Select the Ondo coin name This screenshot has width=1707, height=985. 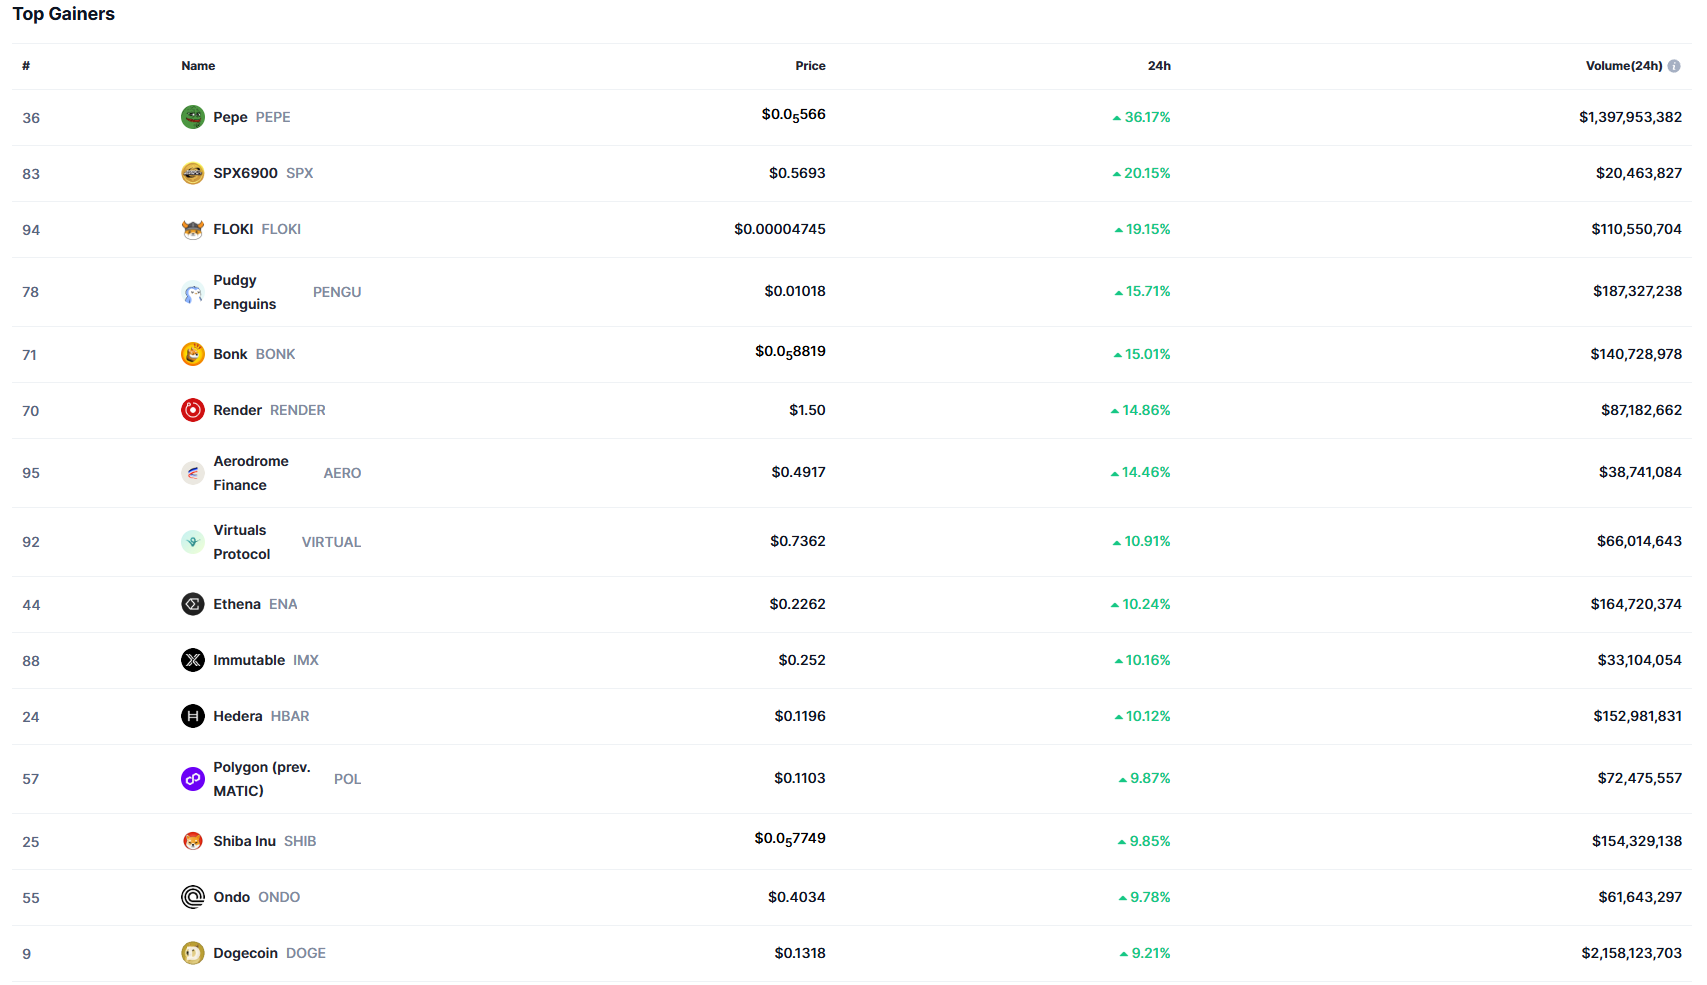tap(230, 897)
